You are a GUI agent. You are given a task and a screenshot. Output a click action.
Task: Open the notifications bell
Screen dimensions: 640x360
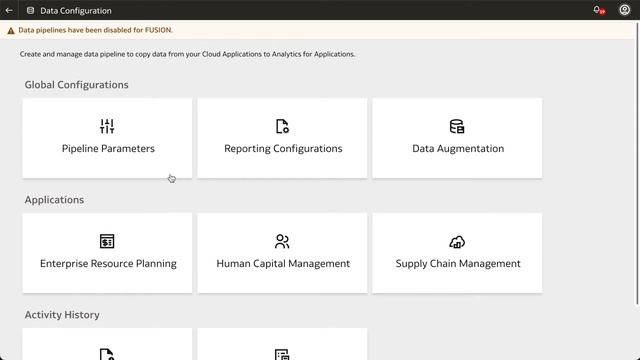coord(598,10)
